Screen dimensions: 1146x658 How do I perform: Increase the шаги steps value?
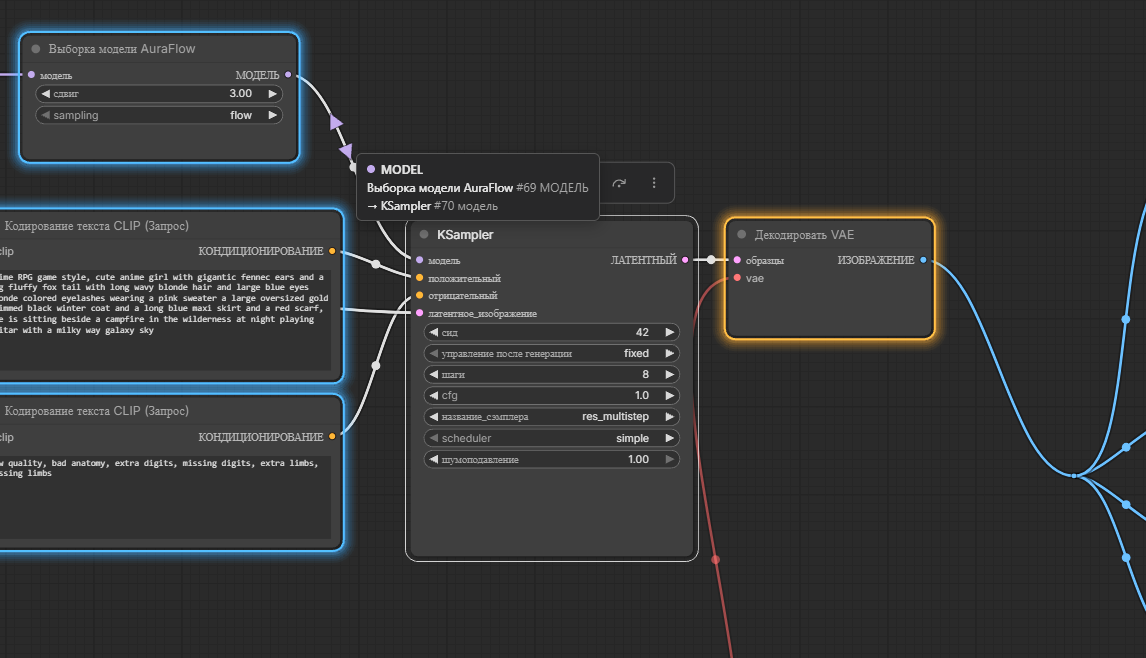point(669,374)
